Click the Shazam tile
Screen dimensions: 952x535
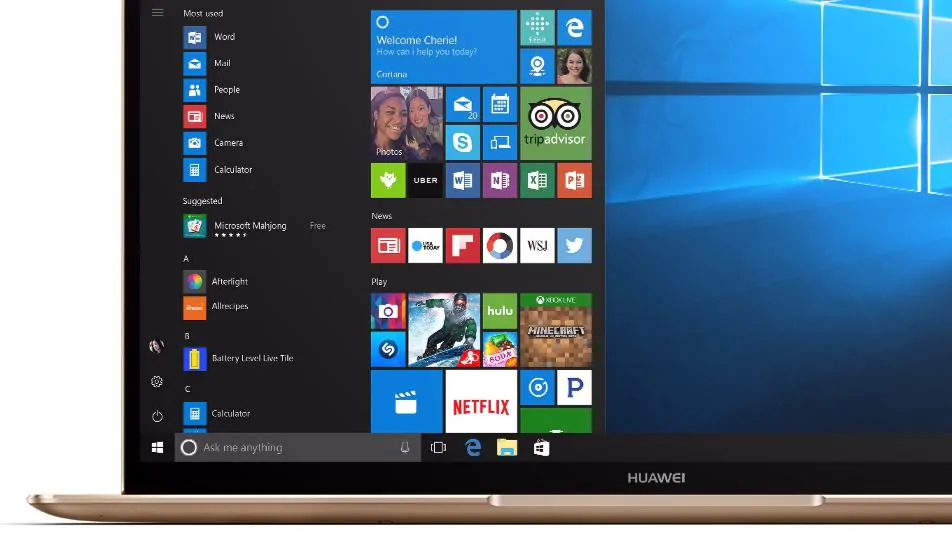point(388,349)
